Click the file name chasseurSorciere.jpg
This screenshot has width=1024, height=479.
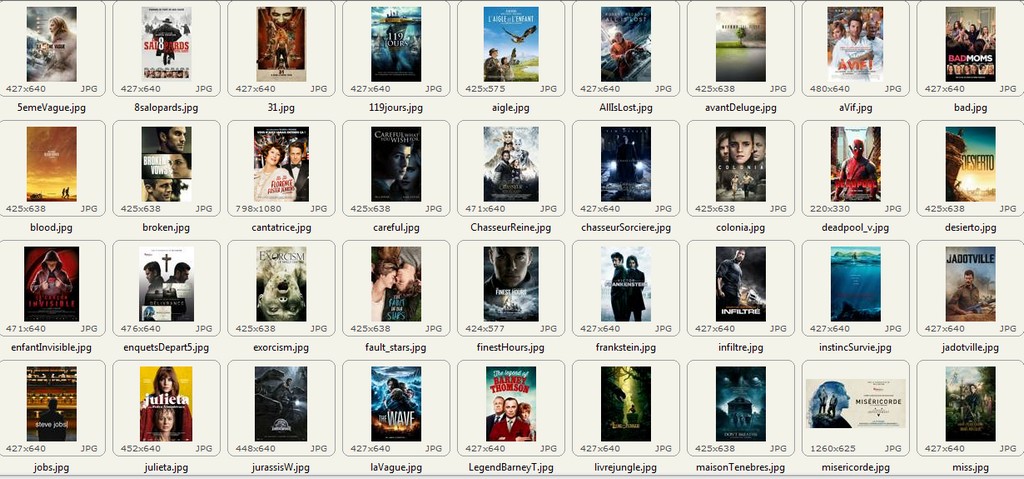[x=626, y=228]
